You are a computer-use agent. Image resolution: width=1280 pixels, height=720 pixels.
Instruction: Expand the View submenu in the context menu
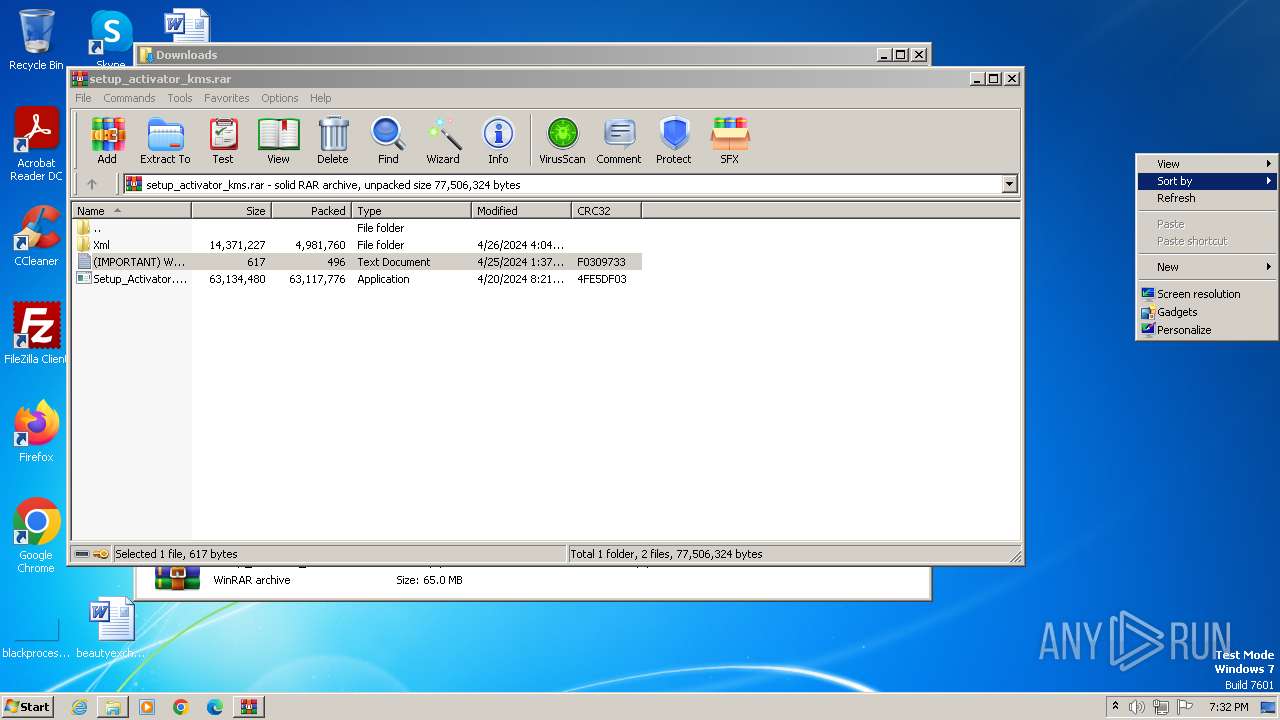tap(1207, 164)
